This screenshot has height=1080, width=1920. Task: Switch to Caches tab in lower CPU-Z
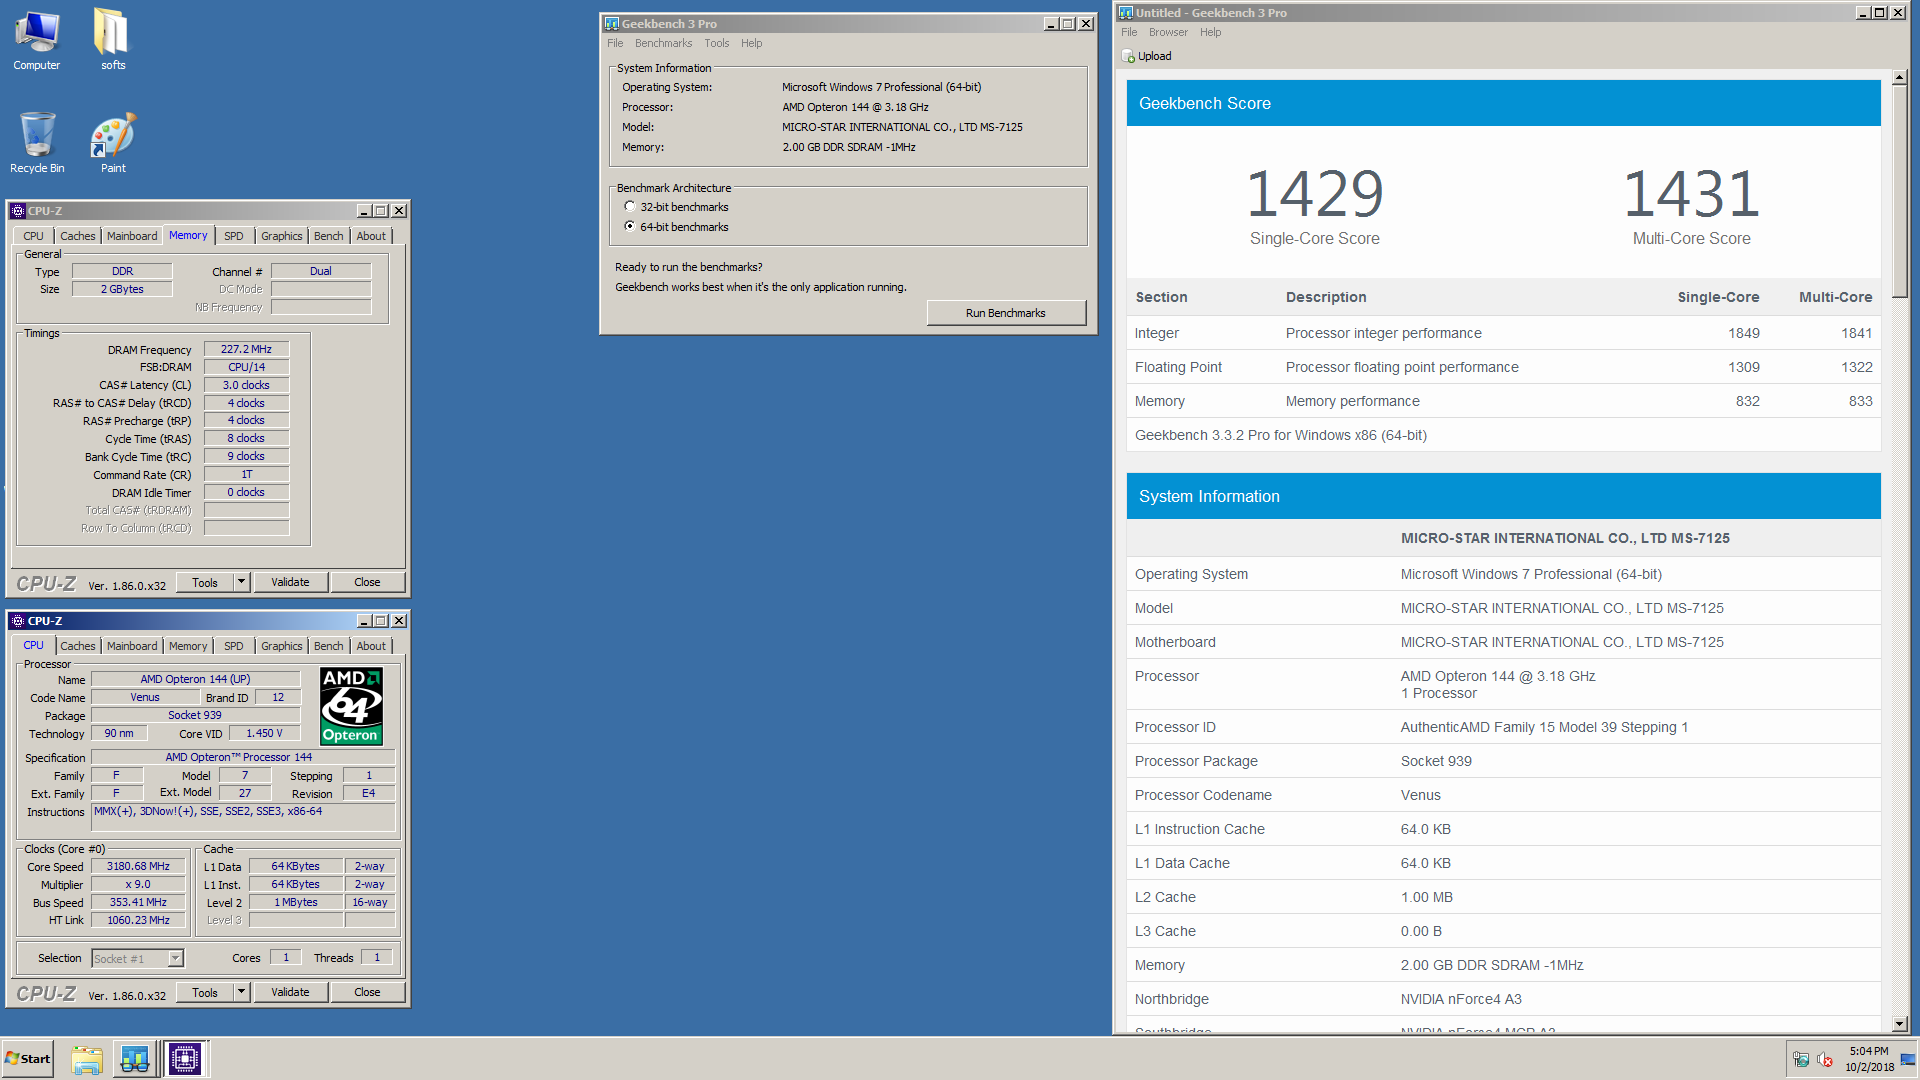click(77, 646)
